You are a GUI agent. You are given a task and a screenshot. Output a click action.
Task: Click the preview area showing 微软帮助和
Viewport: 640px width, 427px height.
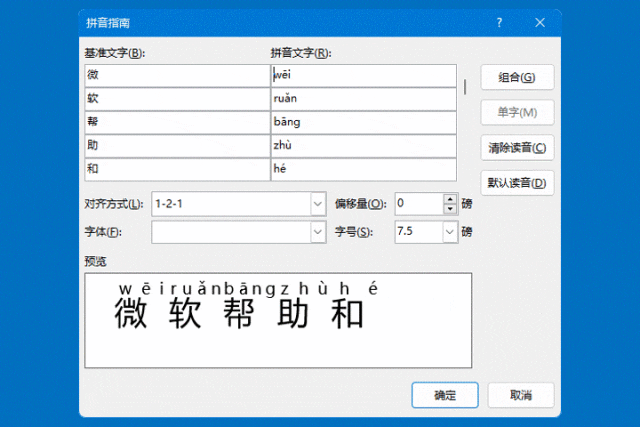(x=278, y=320)
